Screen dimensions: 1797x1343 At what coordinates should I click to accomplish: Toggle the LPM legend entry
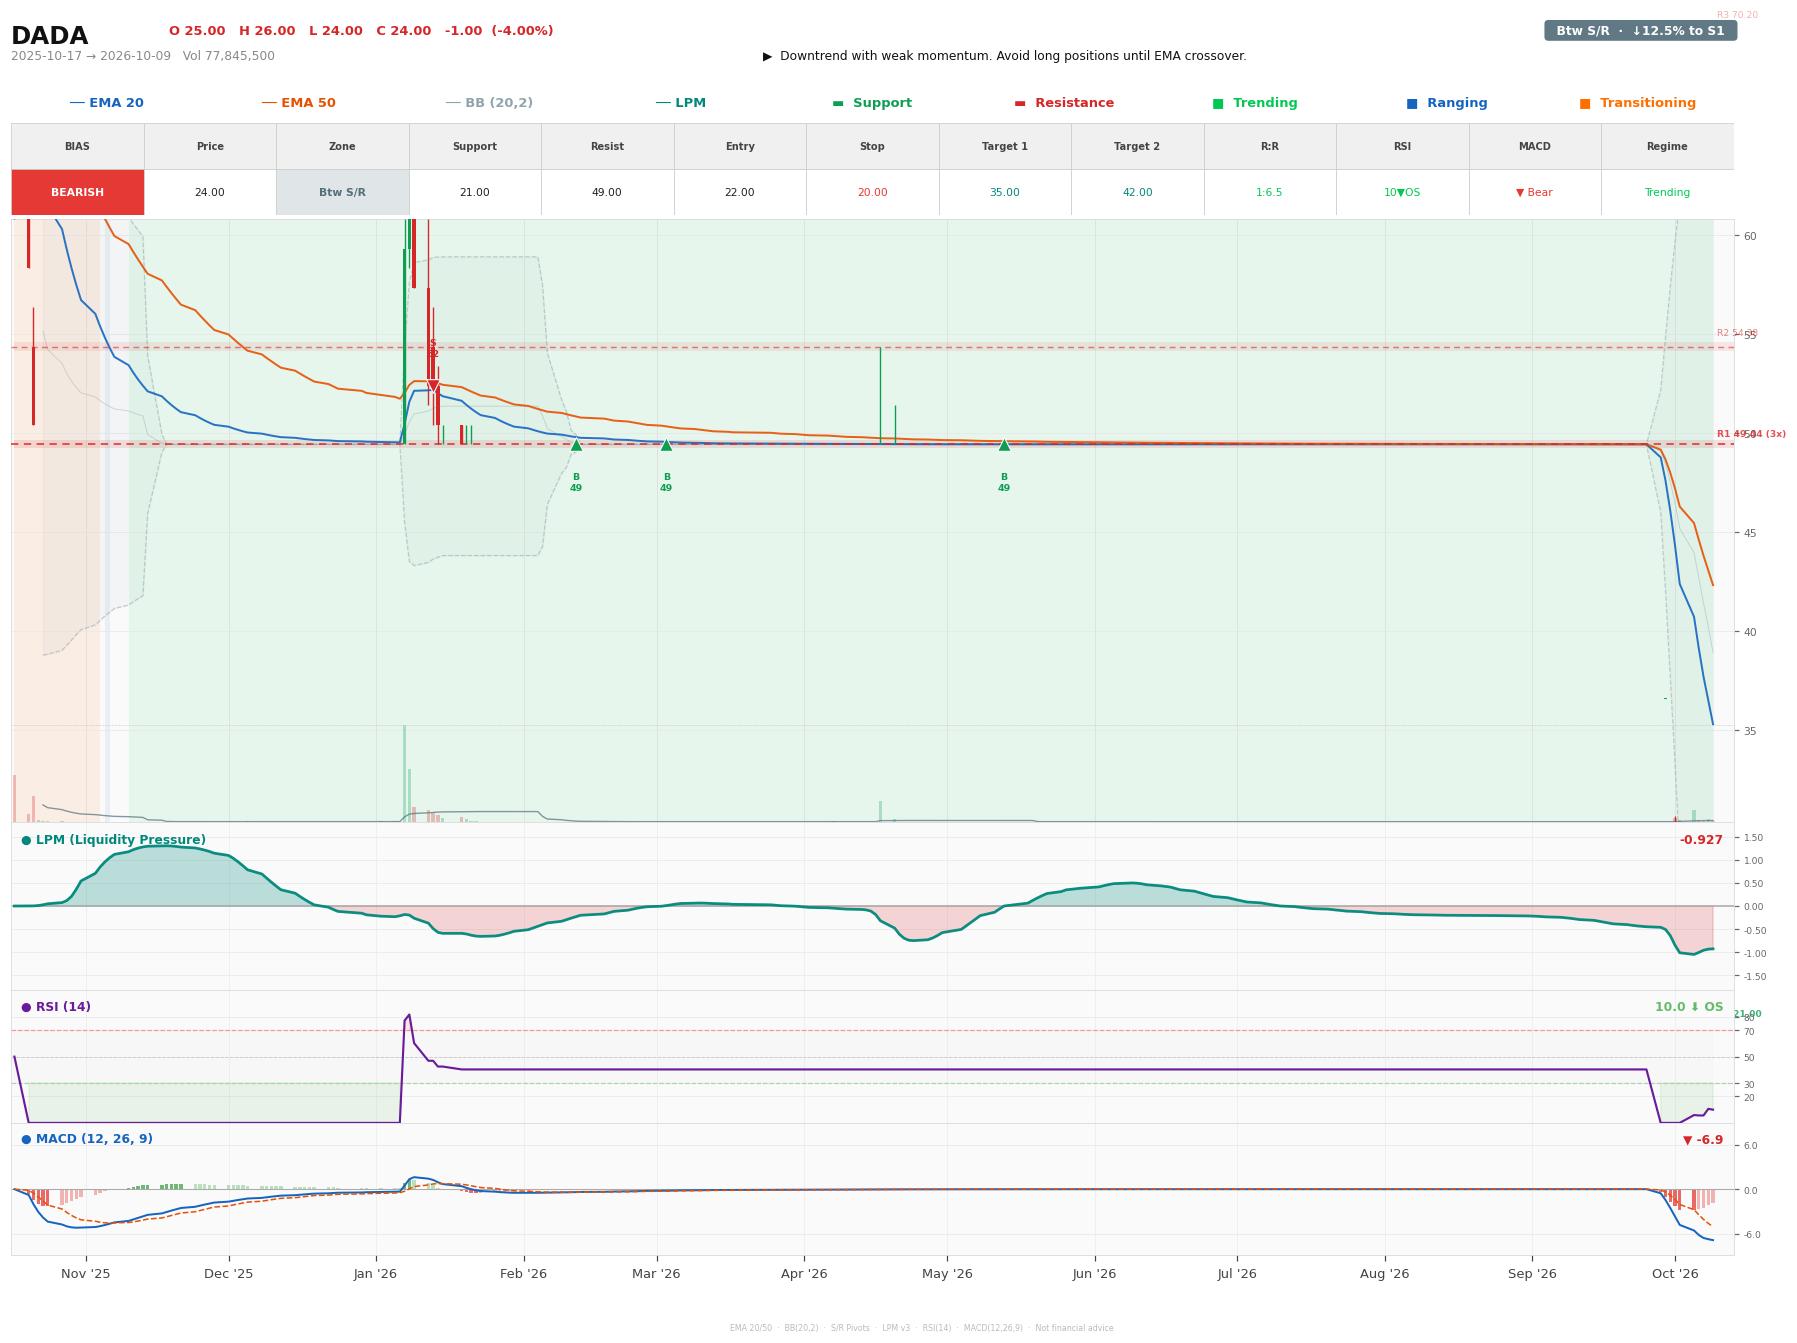pos(681,103)
